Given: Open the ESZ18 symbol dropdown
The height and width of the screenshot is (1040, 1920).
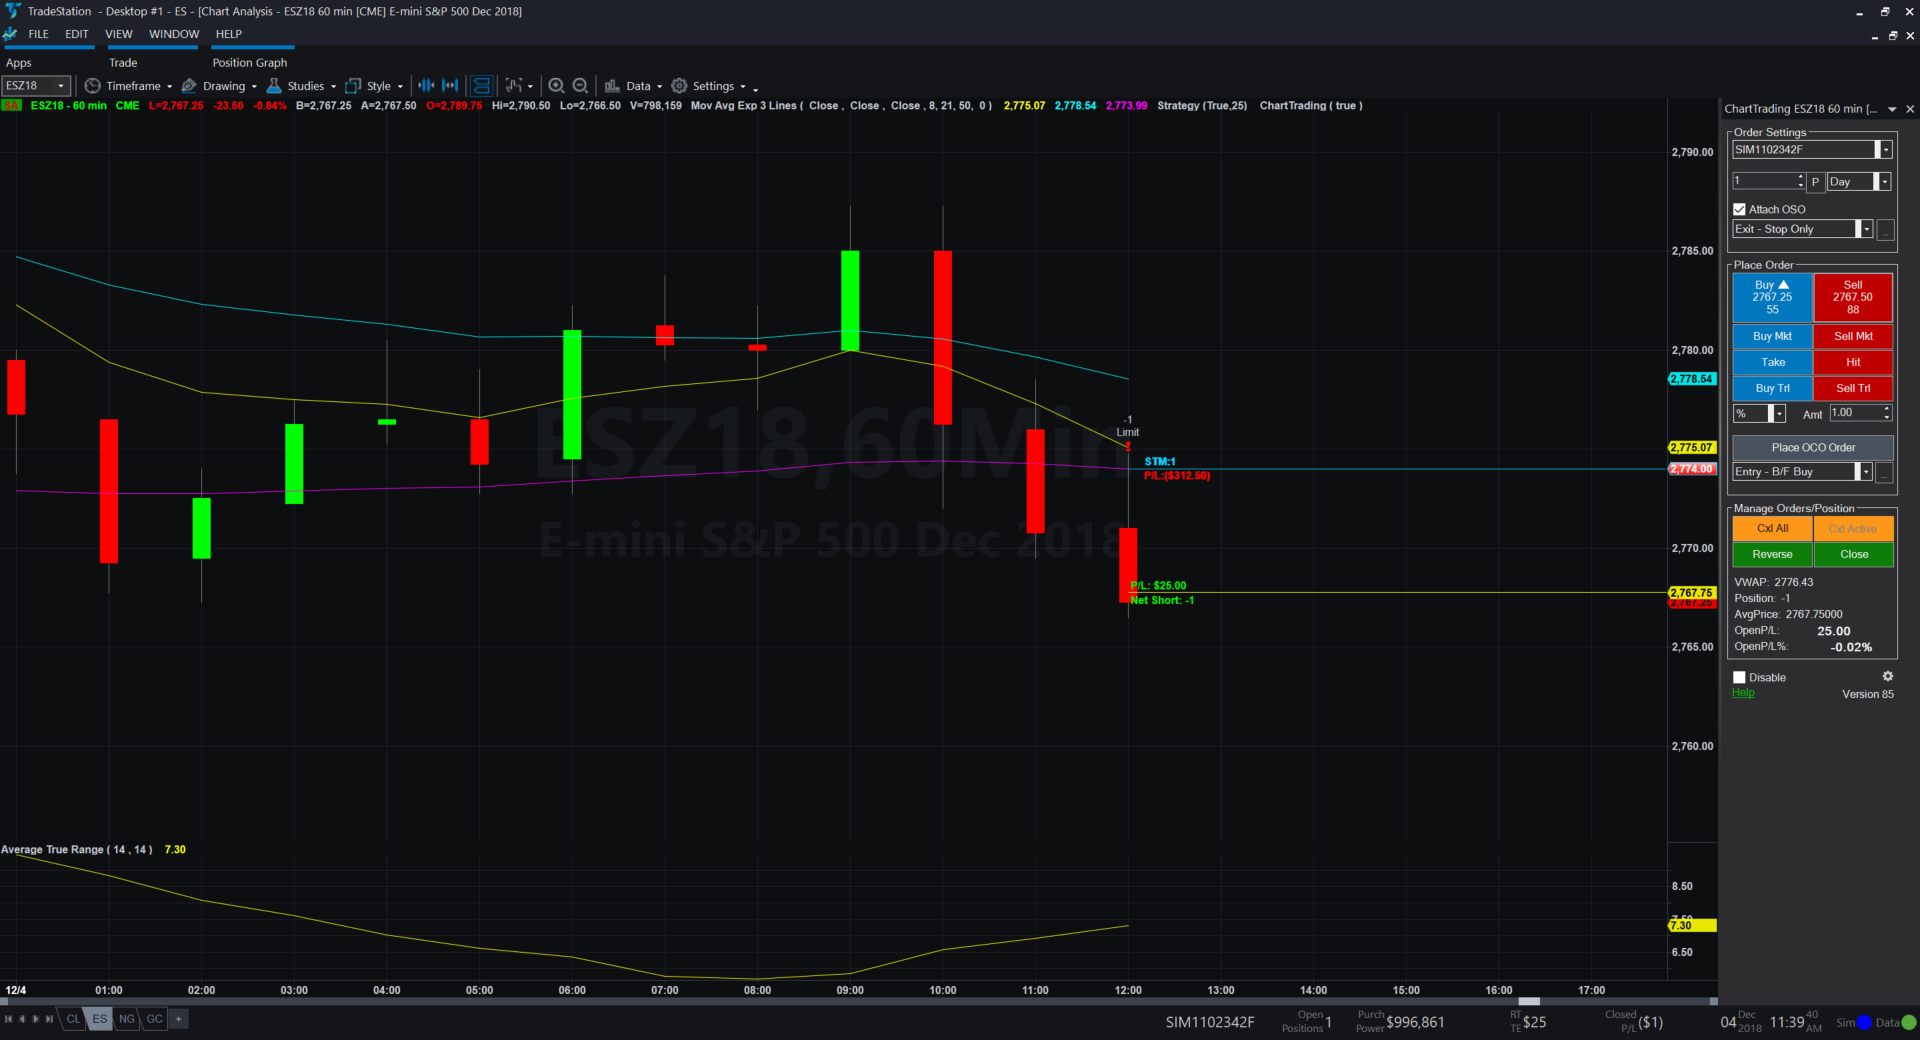Looking at the screenshot, I should point(61,86).
